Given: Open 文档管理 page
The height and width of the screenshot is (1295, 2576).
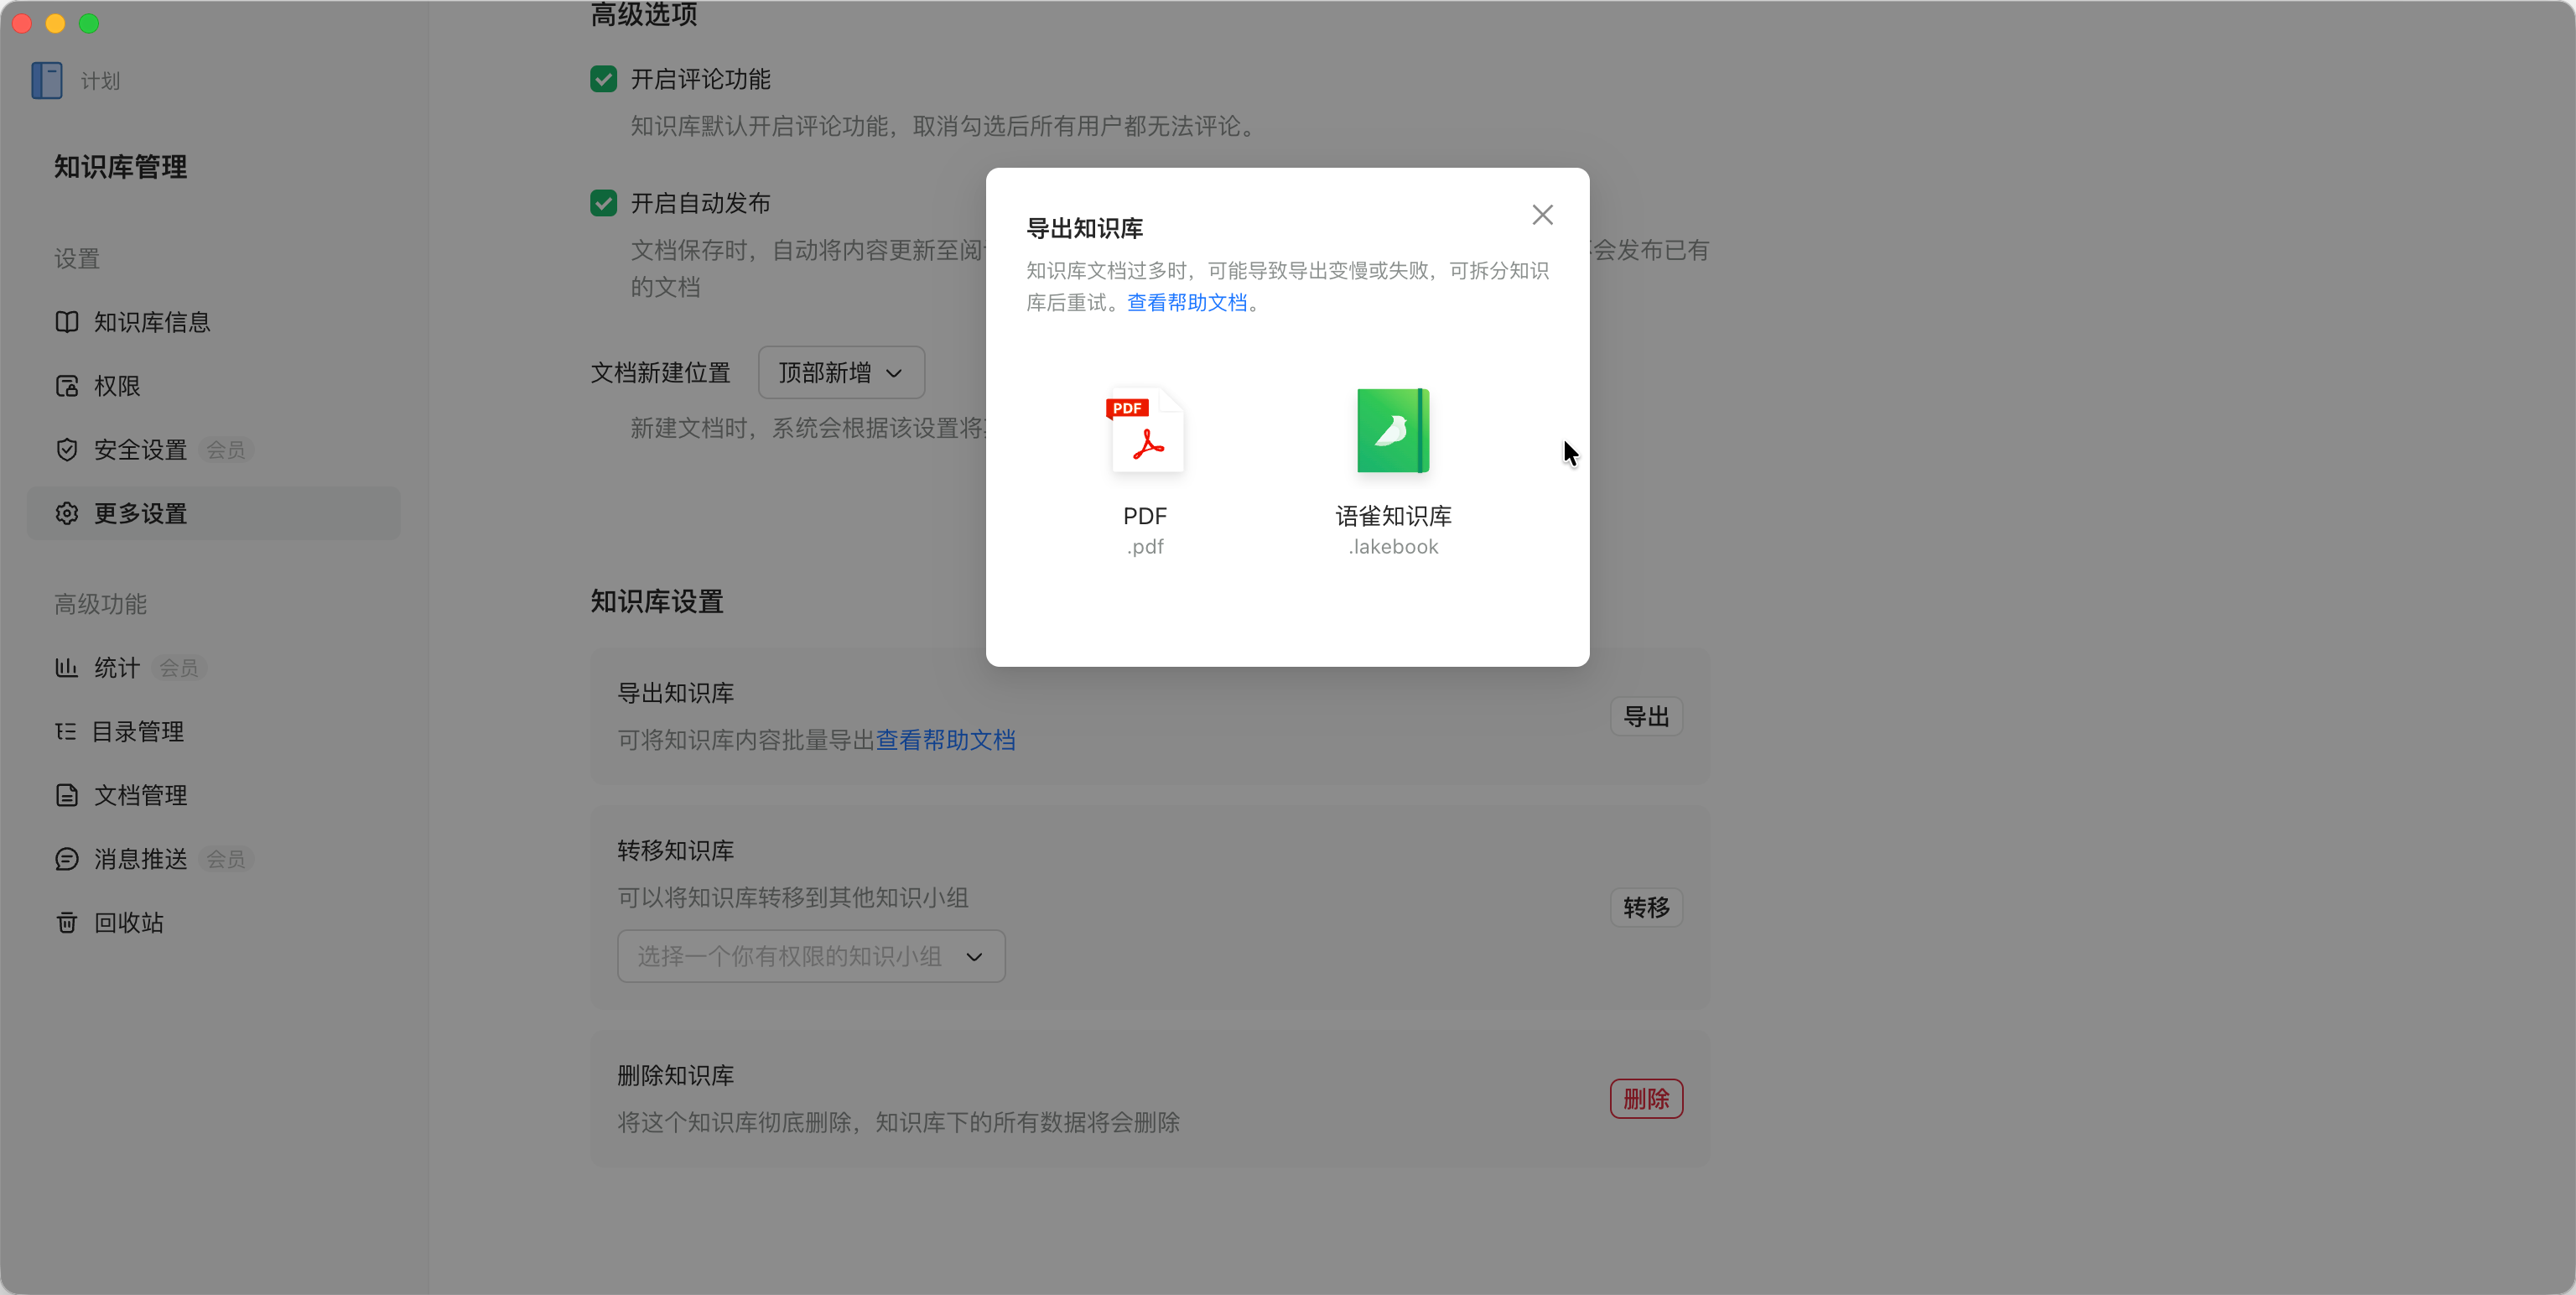Looking at the screenshot, I should click(213, 796).
